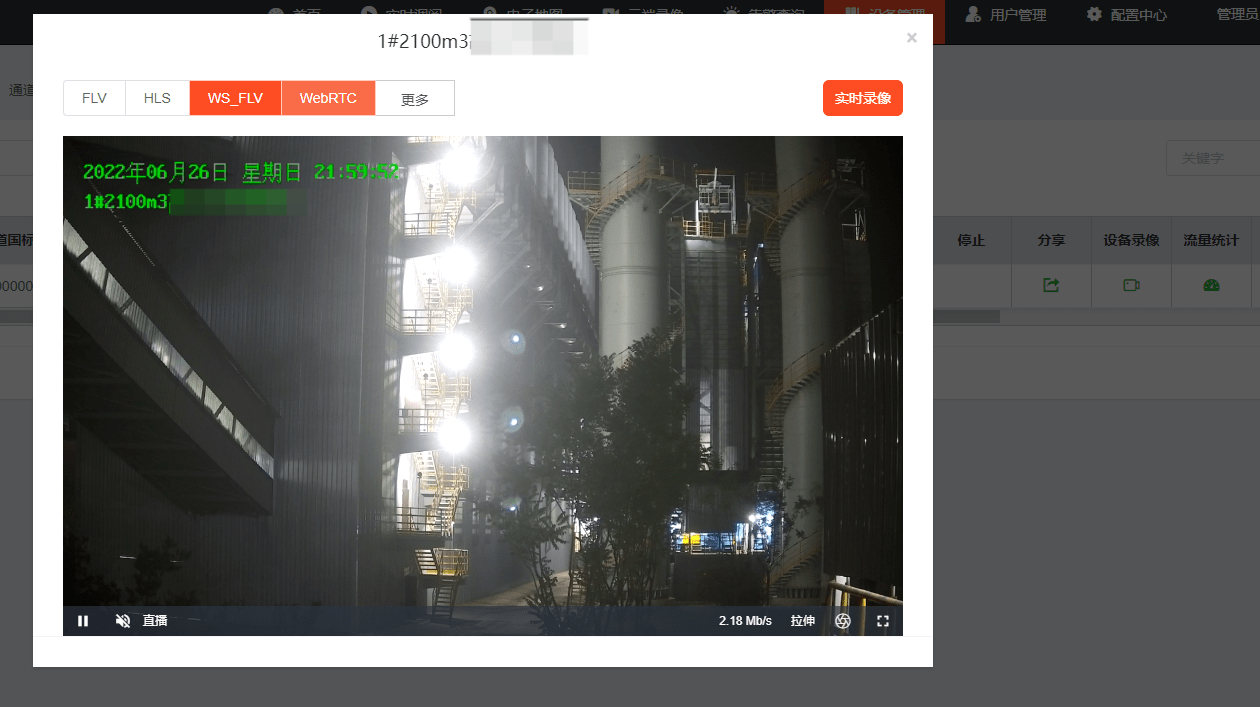Click the 分享 column header

1051,240
